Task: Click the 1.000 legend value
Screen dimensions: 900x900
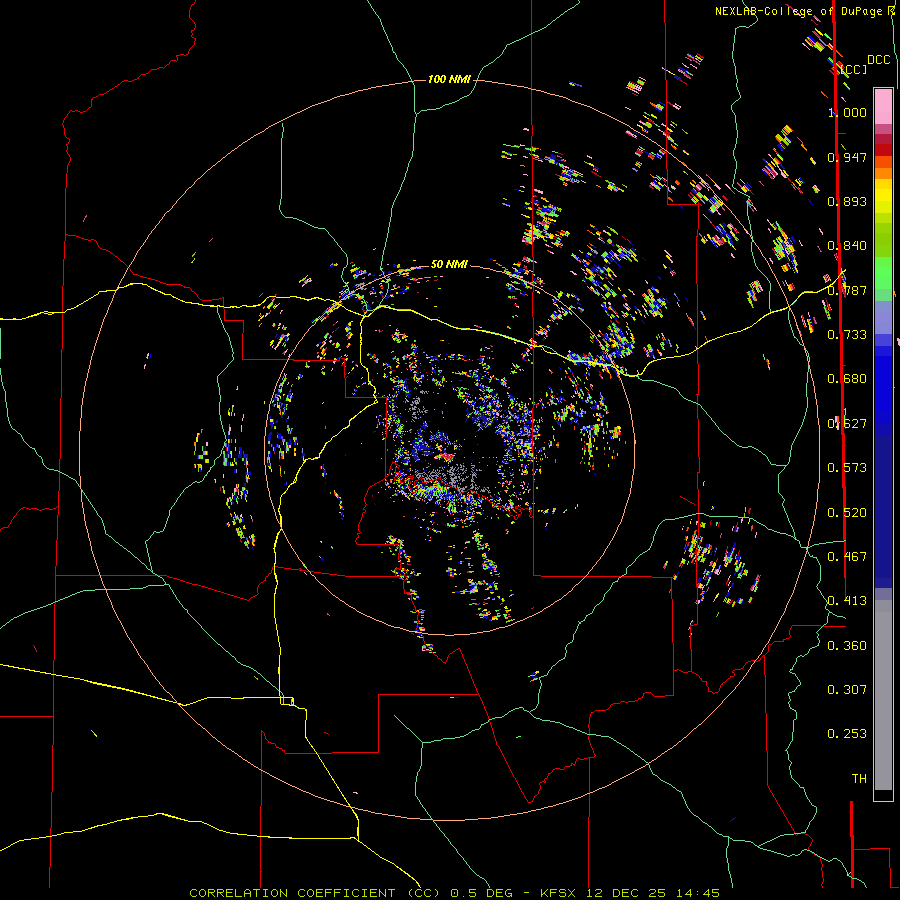Action: tap(847, 112)
